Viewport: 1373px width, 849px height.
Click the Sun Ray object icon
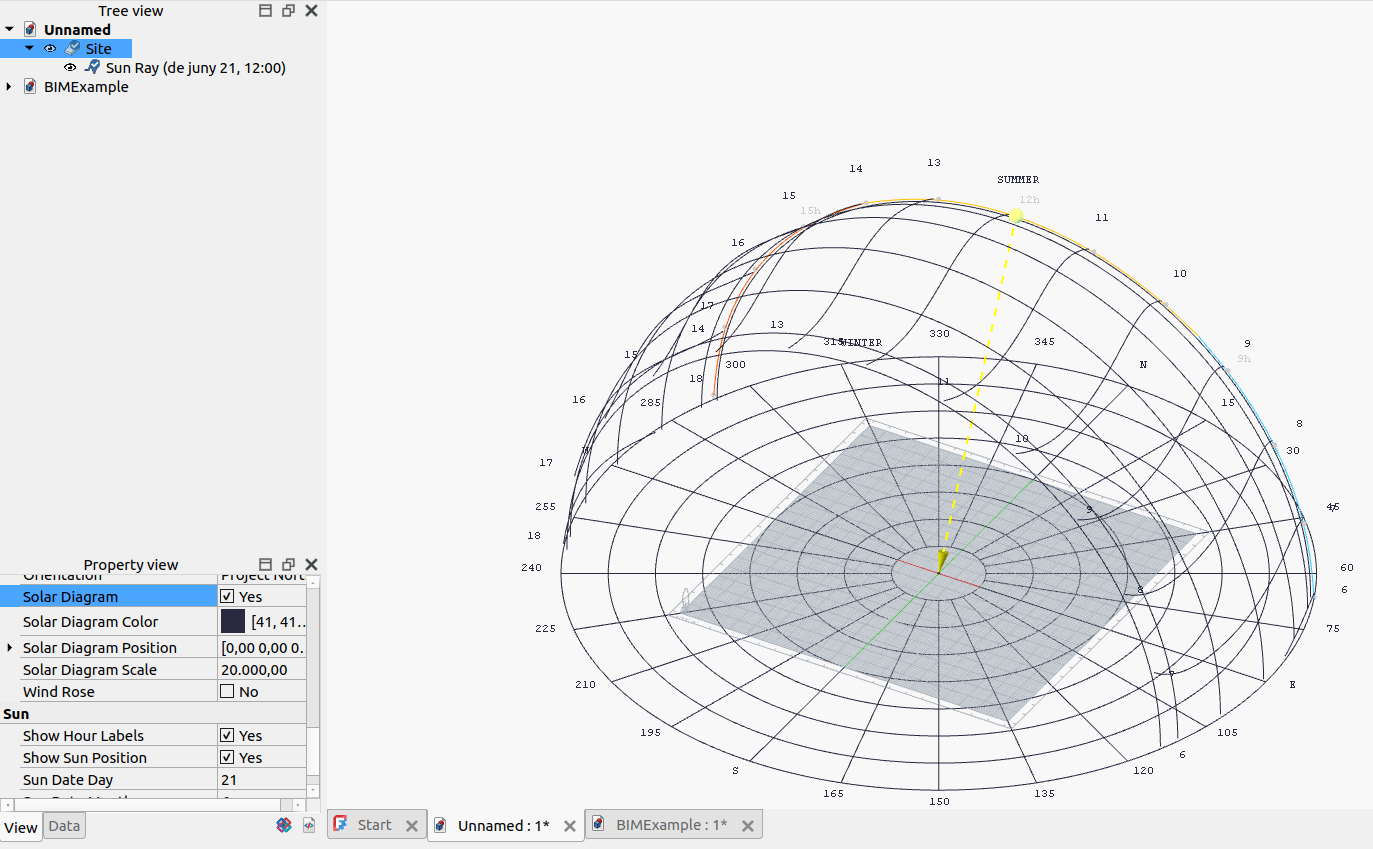point(92,68)
